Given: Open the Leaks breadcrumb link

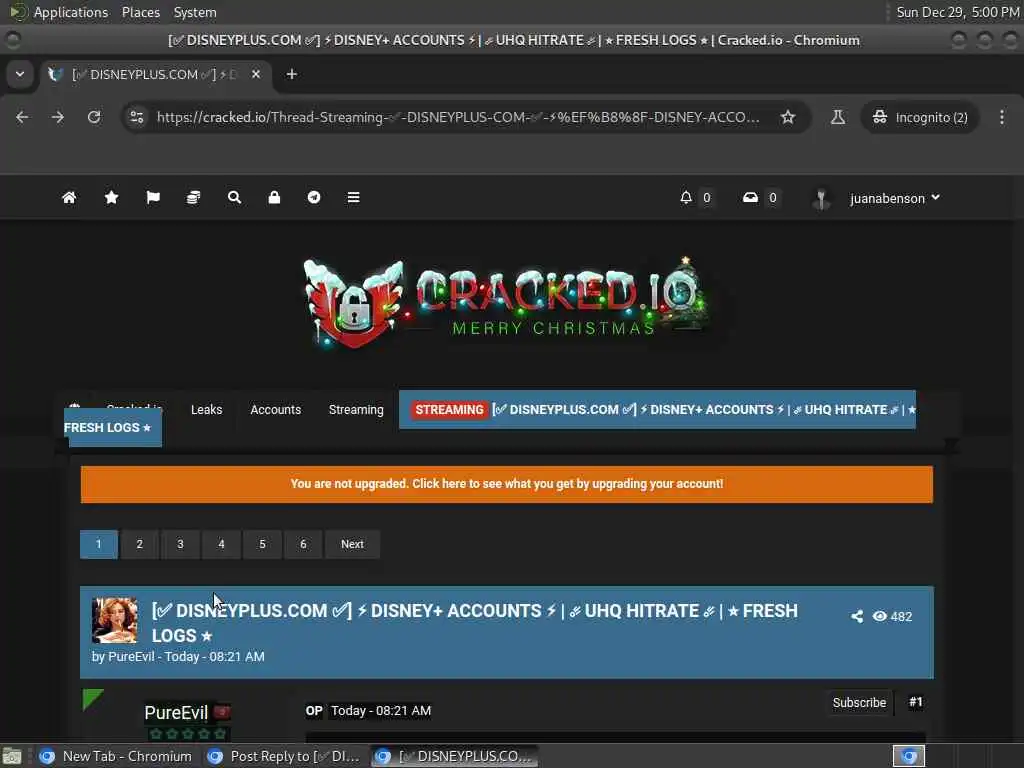Looking at the screenshot, I should click(x=206, y=409).
